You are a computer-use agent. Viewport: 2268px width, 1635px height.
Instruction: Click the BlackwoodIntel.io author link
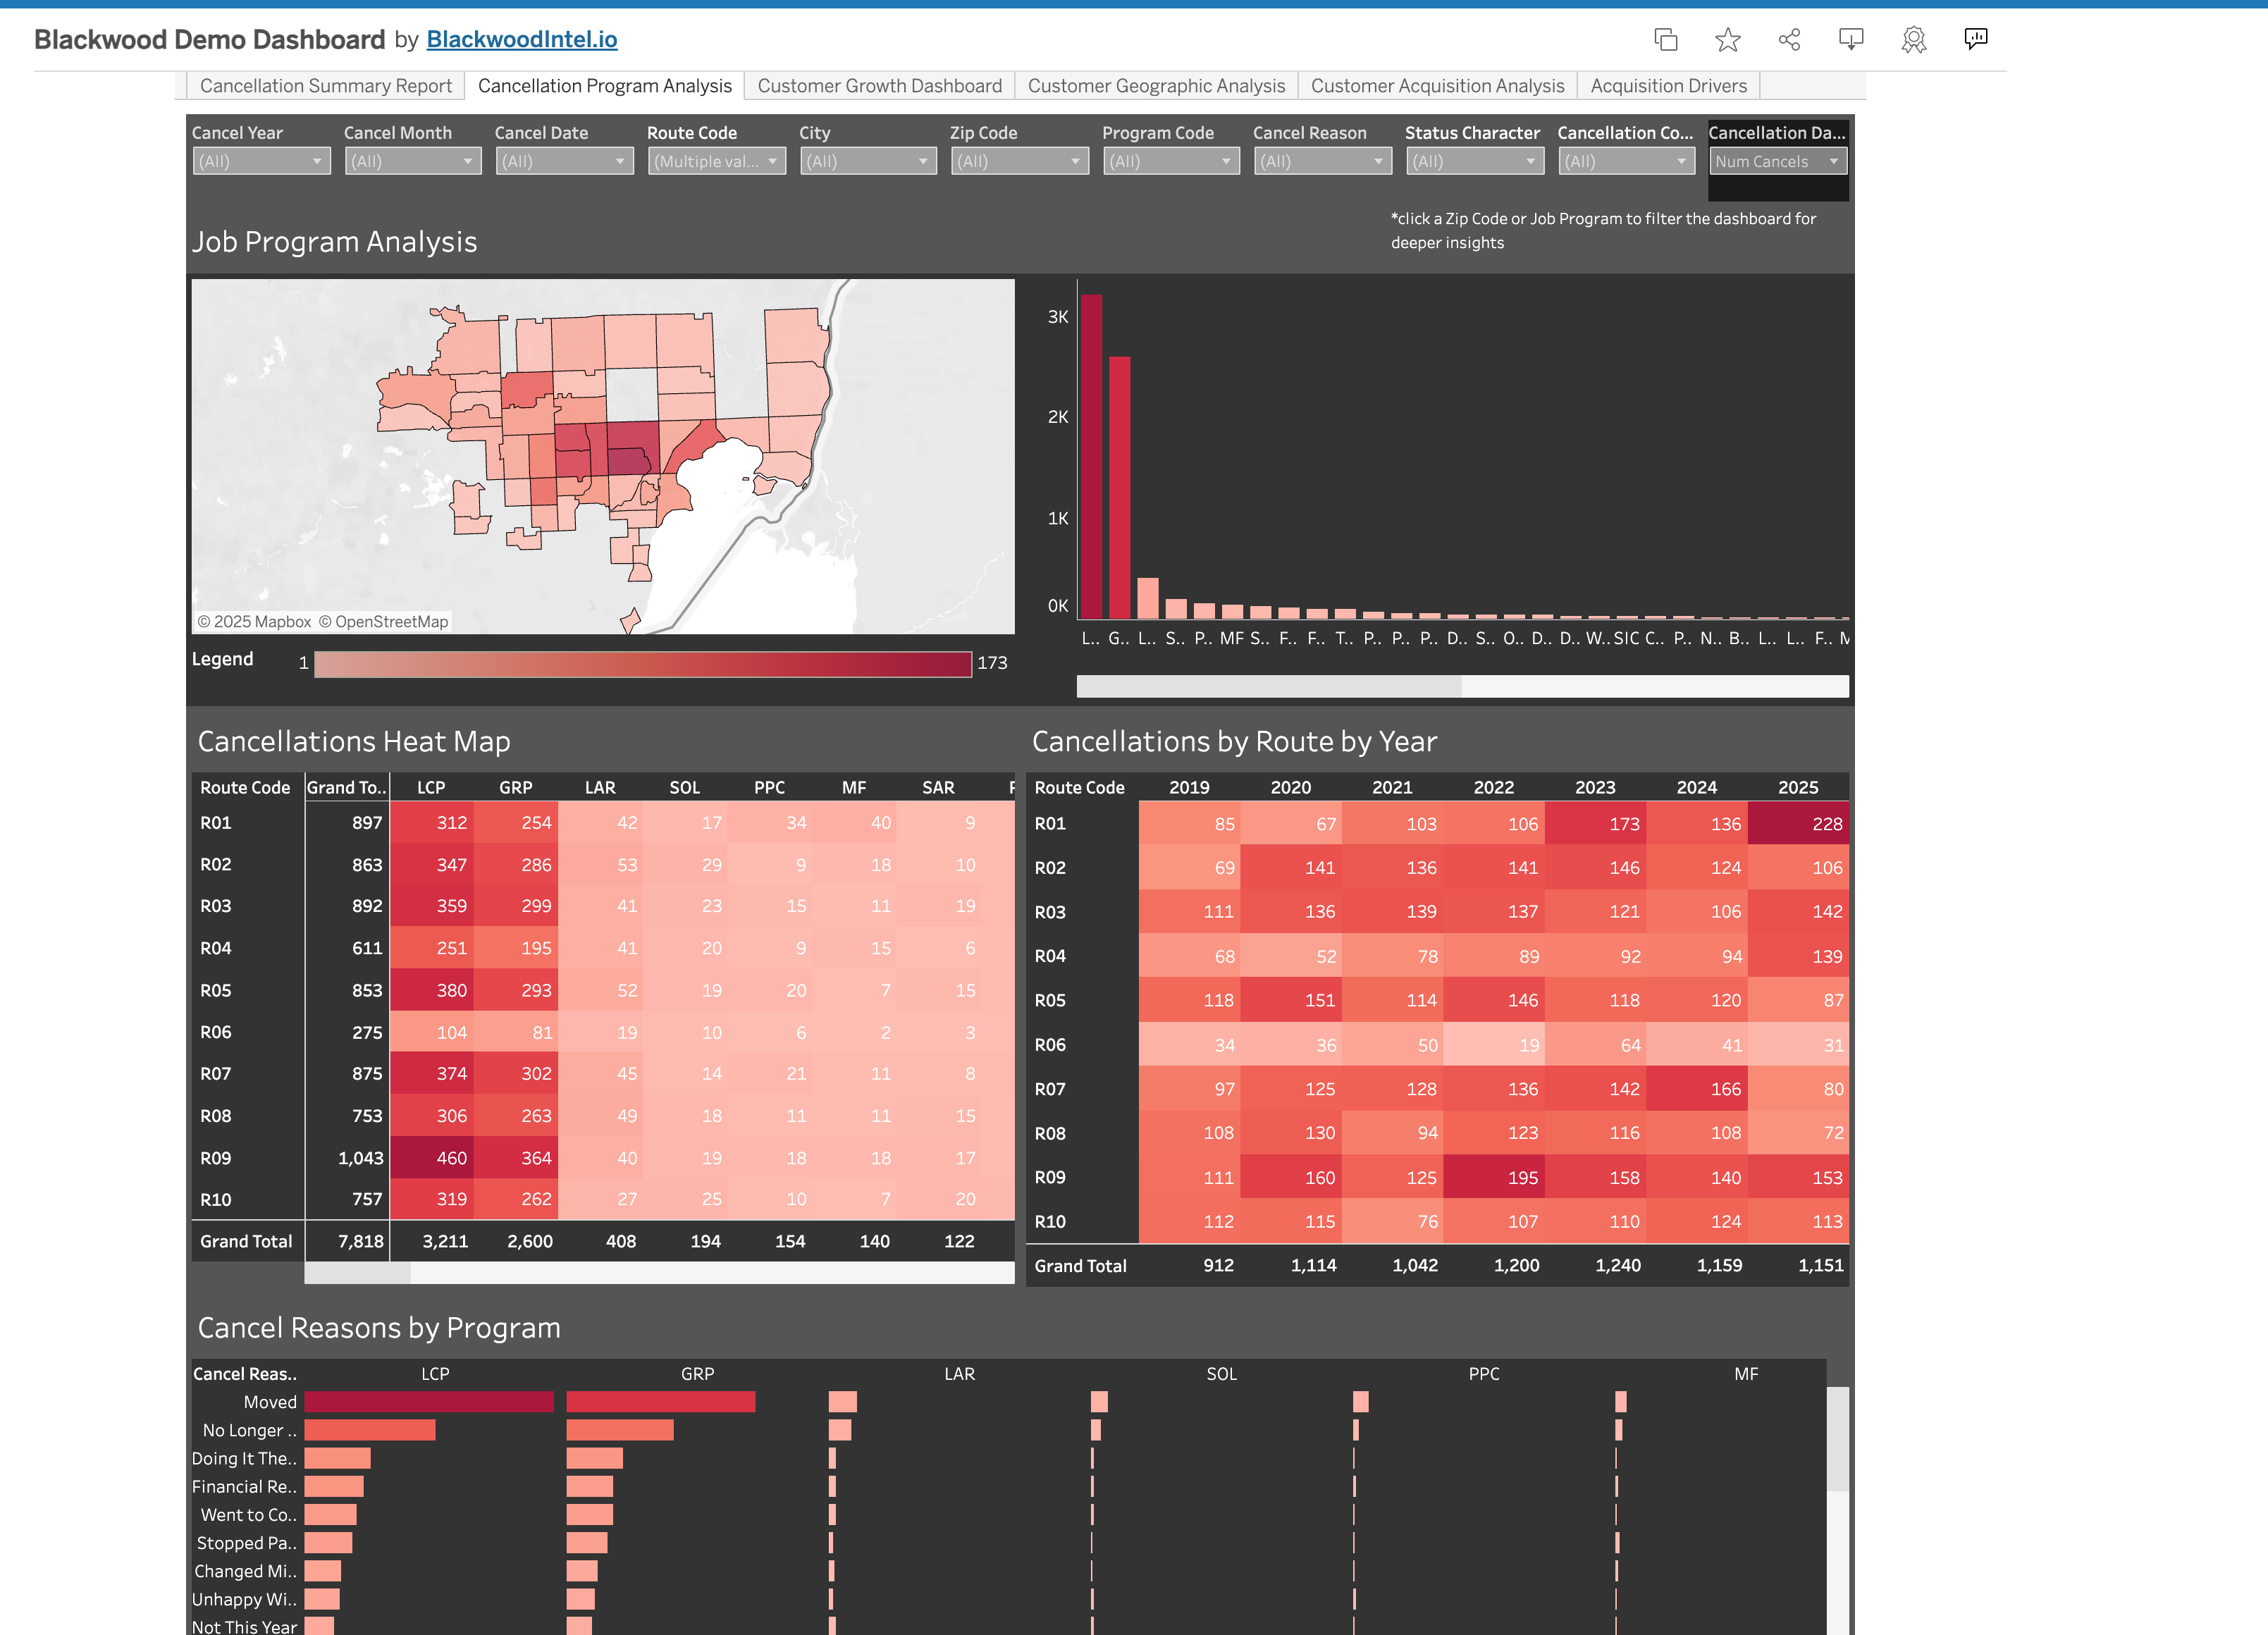click(521, 39)
